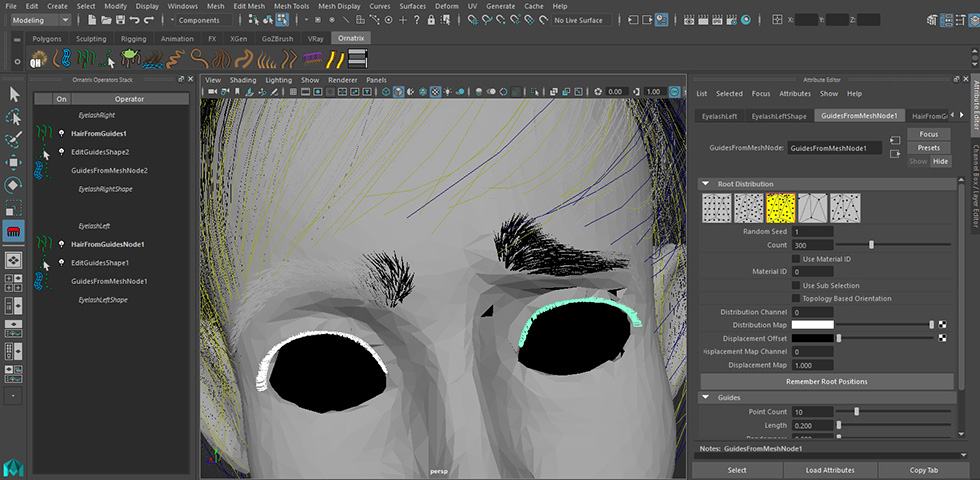
Task: Click the undo arrow in status line
Action: [x=133, y=20]
